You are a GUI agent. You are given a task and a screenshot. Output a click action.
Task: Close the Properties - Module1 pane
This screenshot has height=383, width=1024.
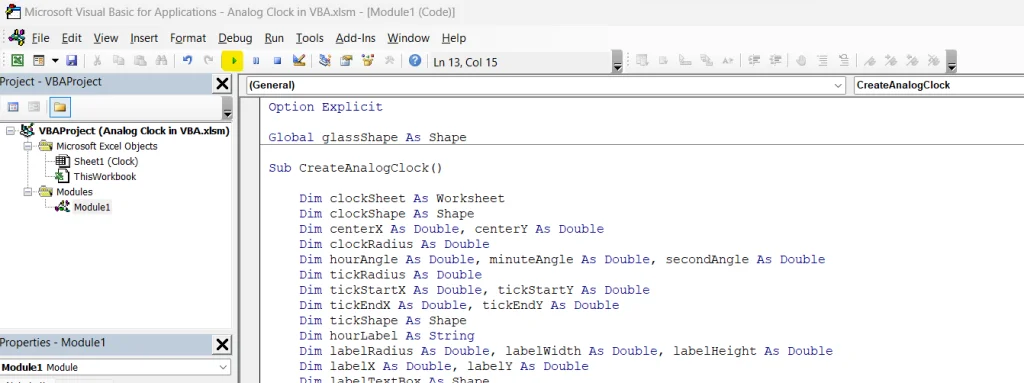tap(222, 344)
